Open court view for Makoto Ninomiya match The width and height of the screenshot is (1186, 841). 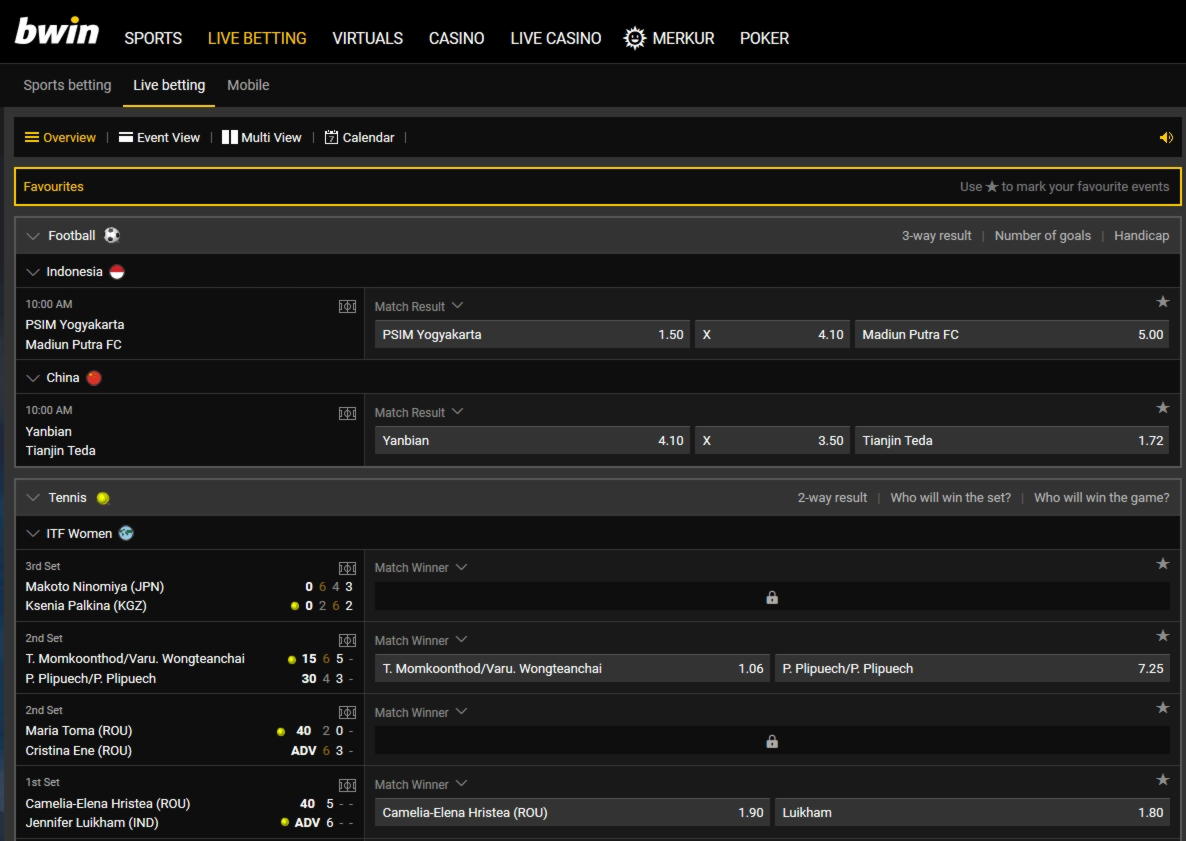(x=347, y=568)
